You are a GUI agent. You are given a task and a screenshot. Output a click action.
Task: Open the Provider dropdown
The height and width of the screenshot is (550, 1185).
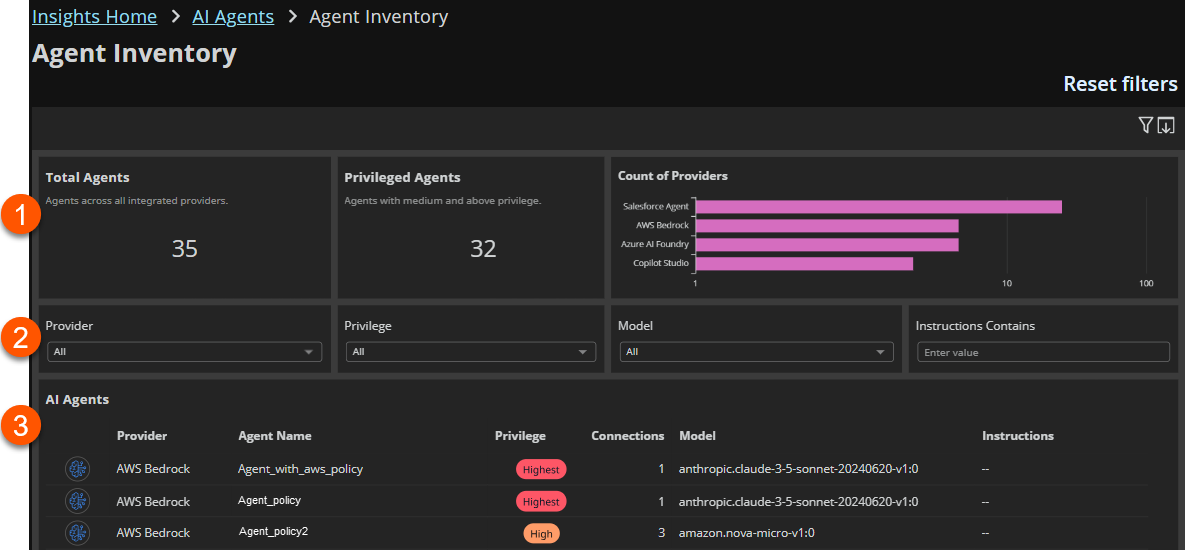(x=184, y=352)
